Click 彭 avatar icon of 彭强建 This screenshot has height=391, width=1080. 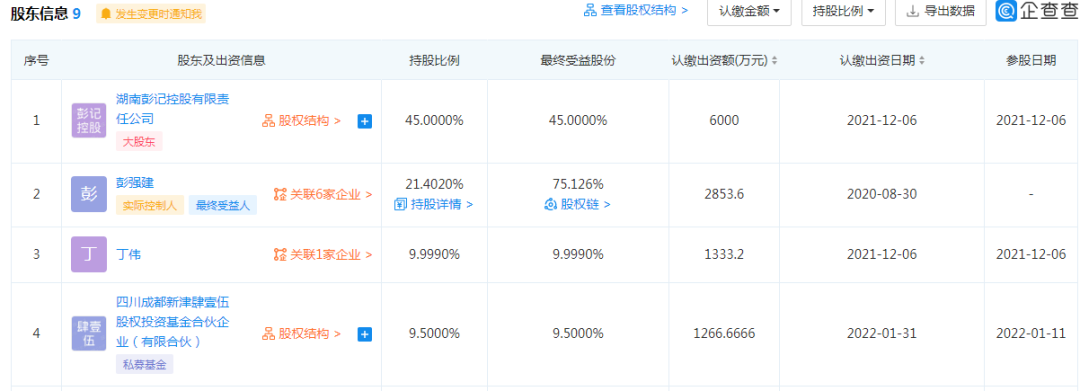tap(89, 193)
